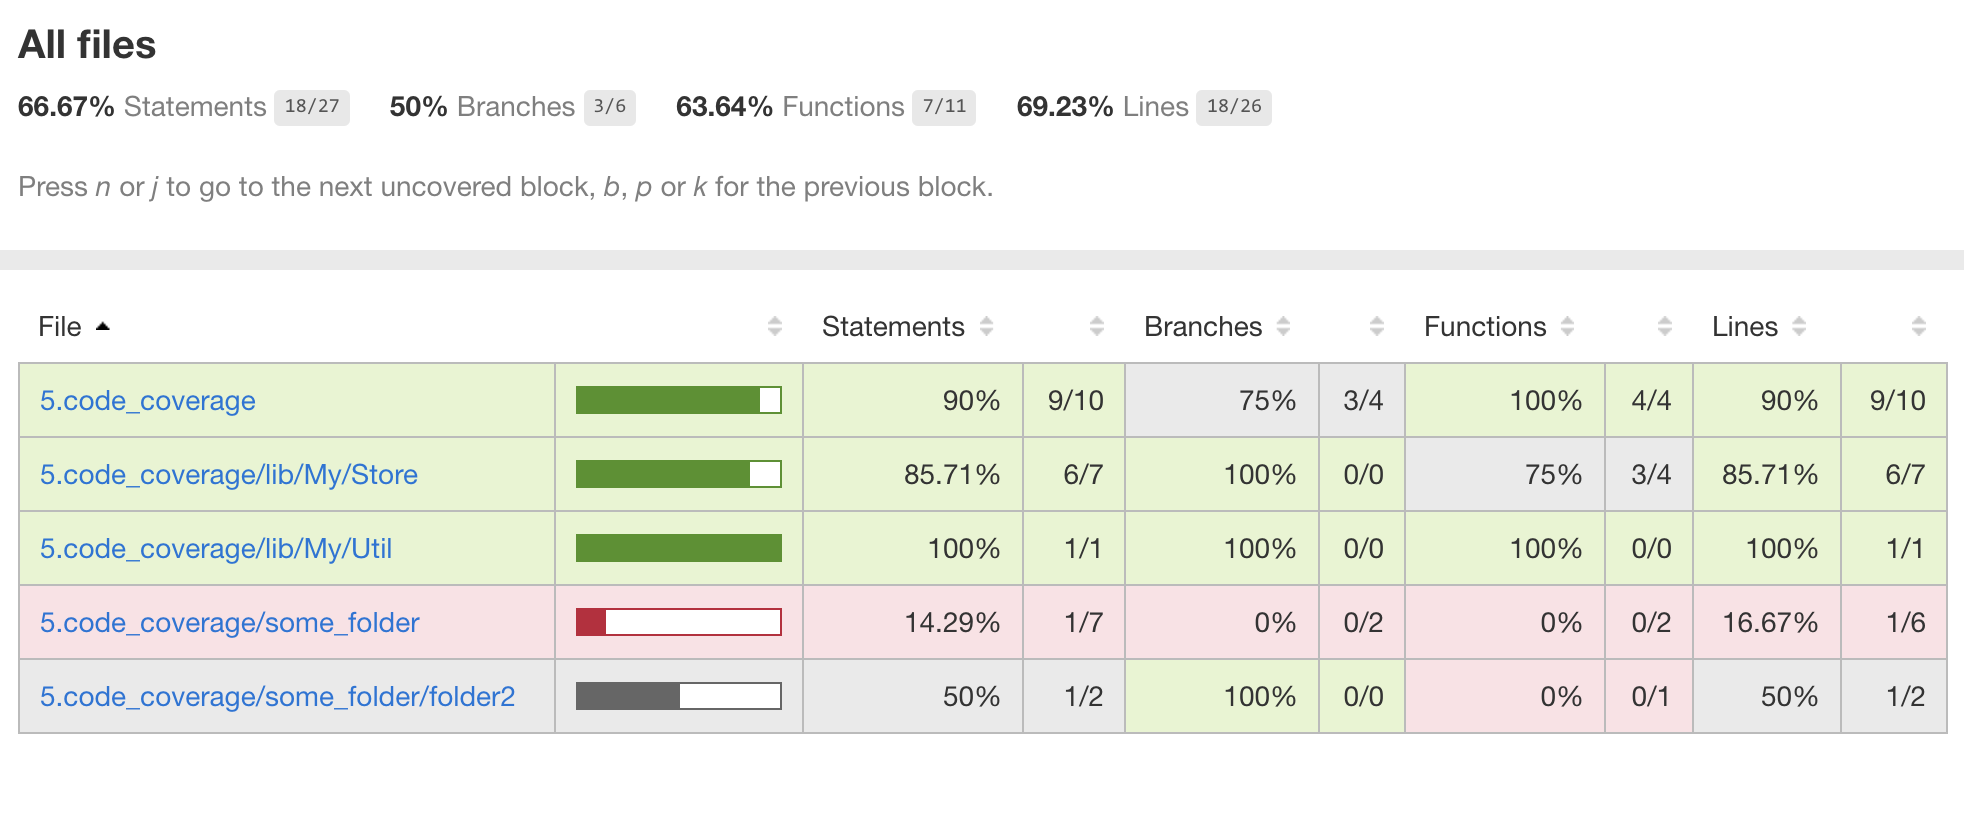This screenshot has height=836, width=1964.
Task: Click the All files heading
Action: tap(87, 45)
